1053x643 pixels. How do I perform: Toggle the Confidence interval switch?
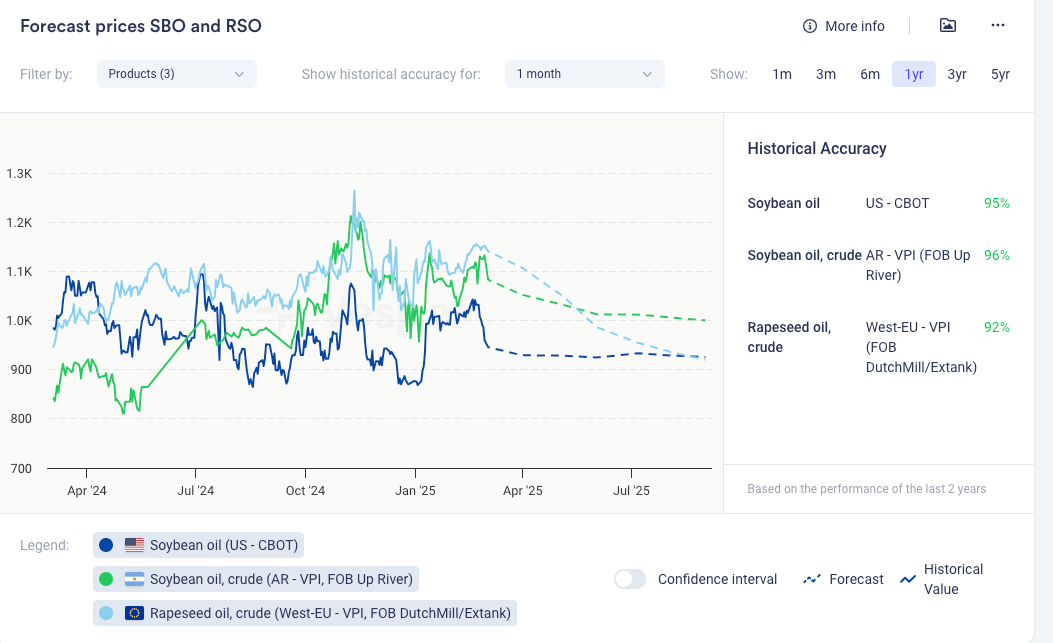(x=630, y=579)
